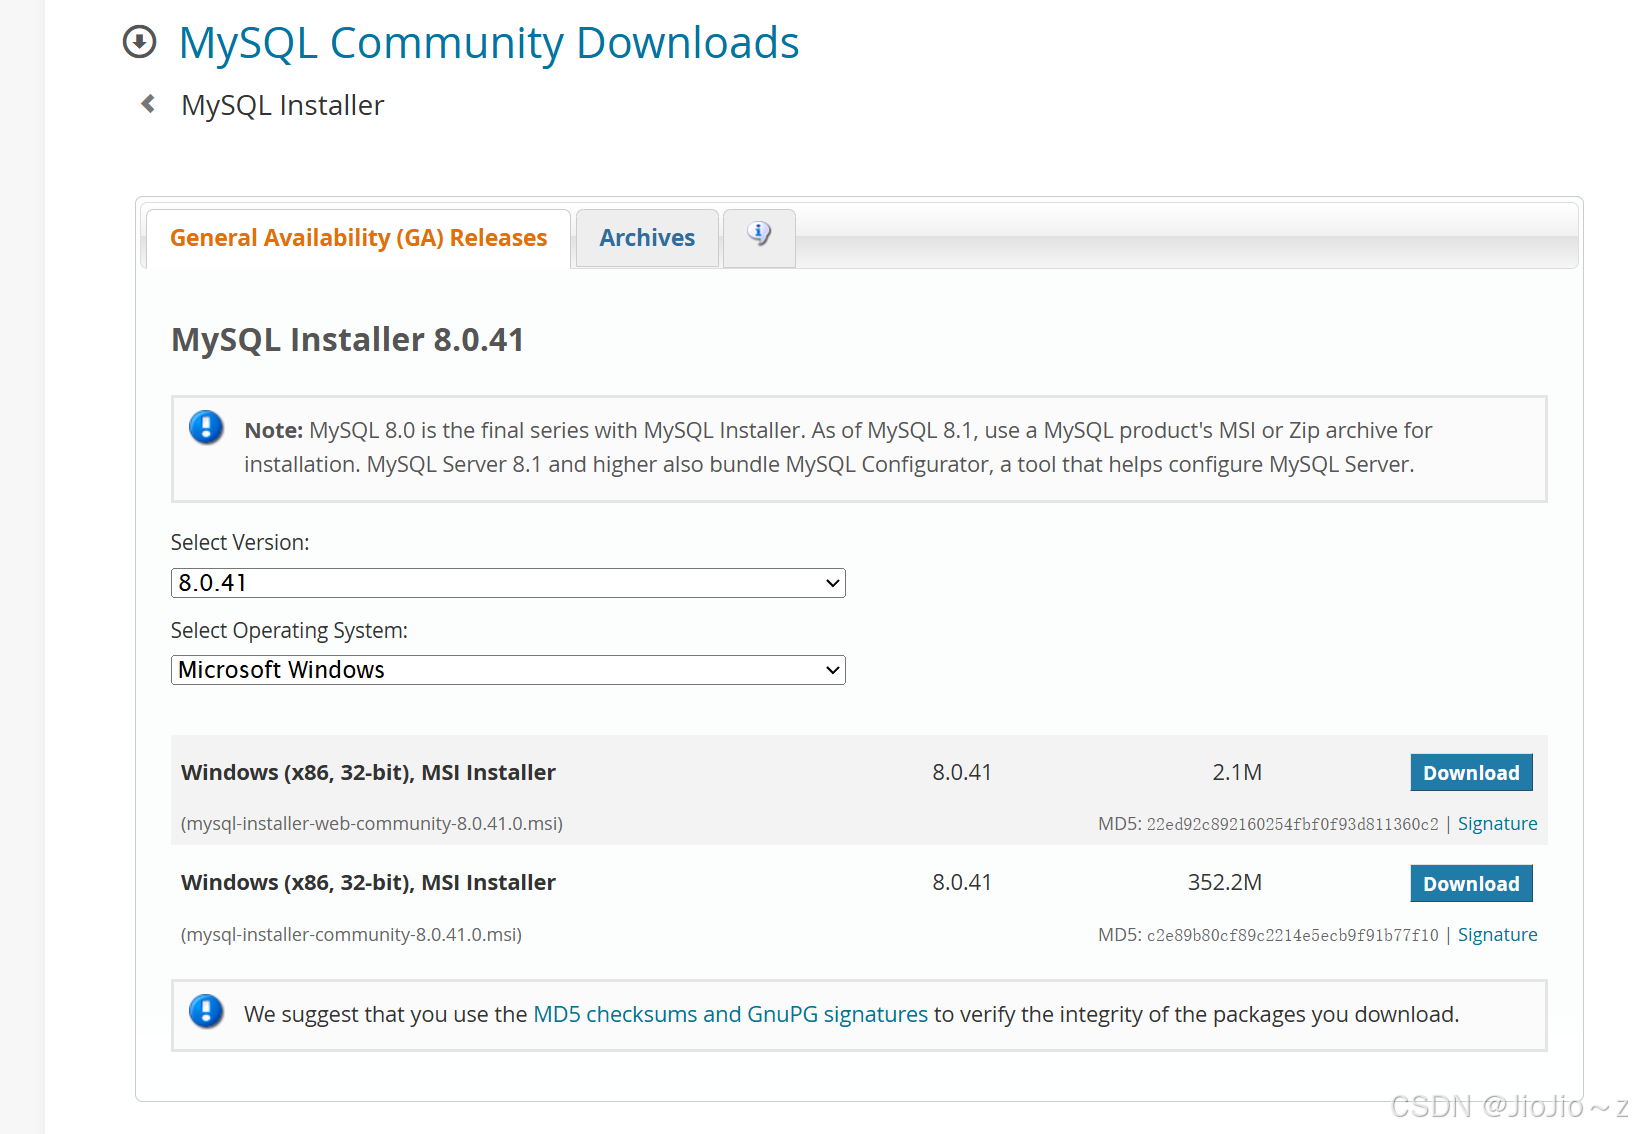
Task: Open the Select Version dropdown showing 8.0.41
Action: click(508, 583)
